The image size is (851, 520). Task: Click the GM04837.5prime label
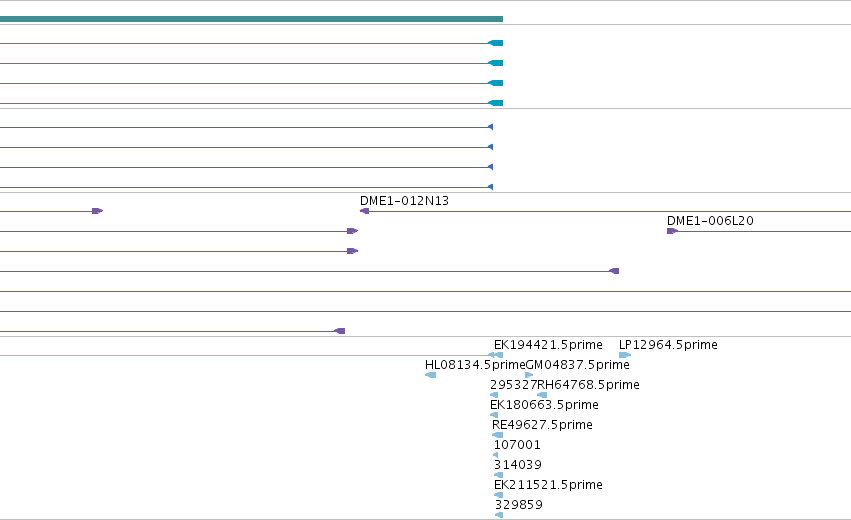click(577, 365)
